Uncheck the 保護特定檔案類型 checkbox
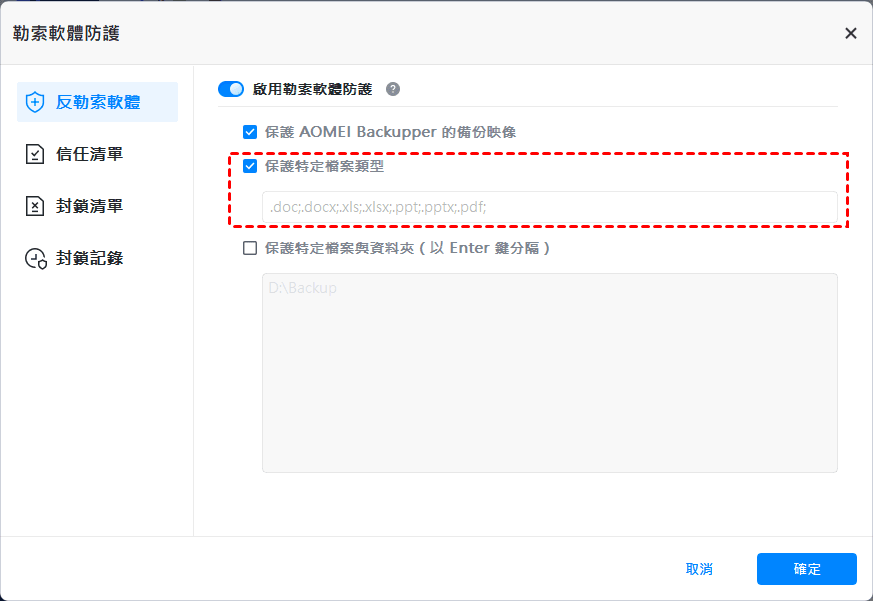Viewport: 873px width, 601px height. tap(250, 166)
